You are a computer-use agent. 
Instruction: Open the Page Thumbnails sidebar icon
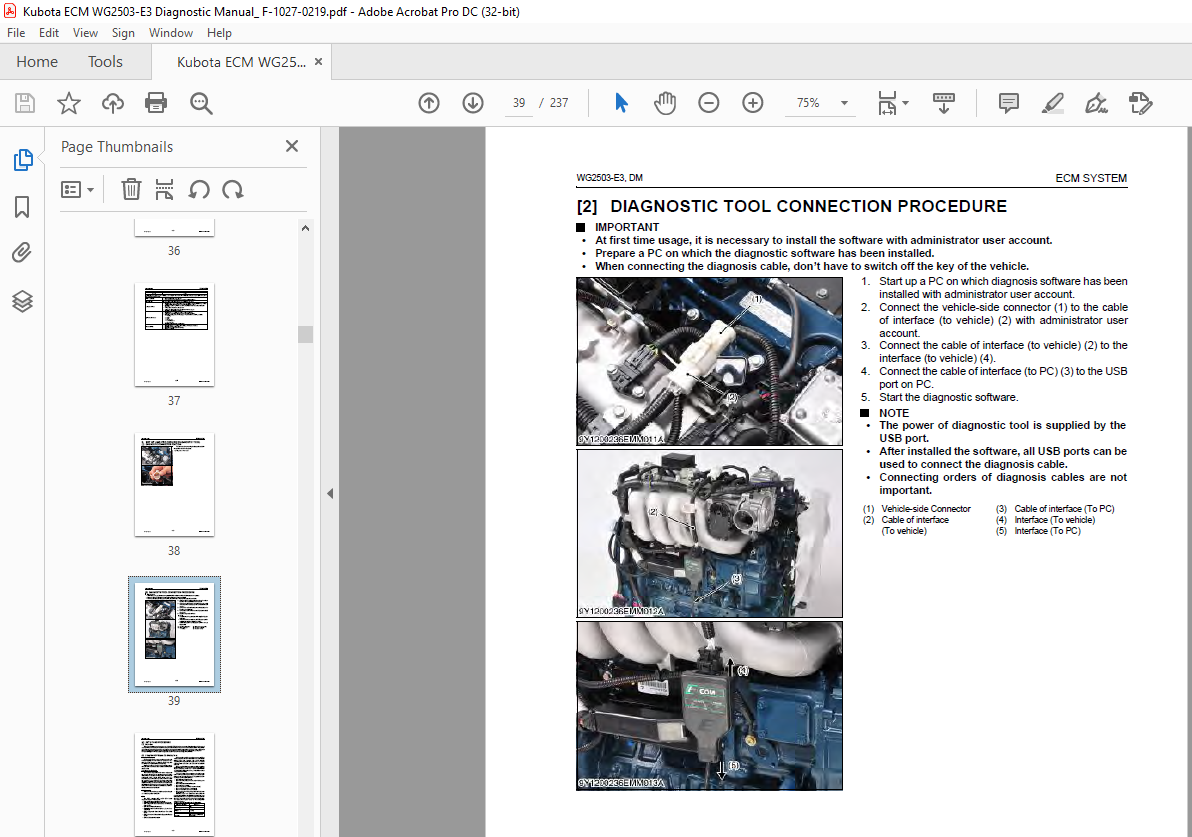point(23,160)
